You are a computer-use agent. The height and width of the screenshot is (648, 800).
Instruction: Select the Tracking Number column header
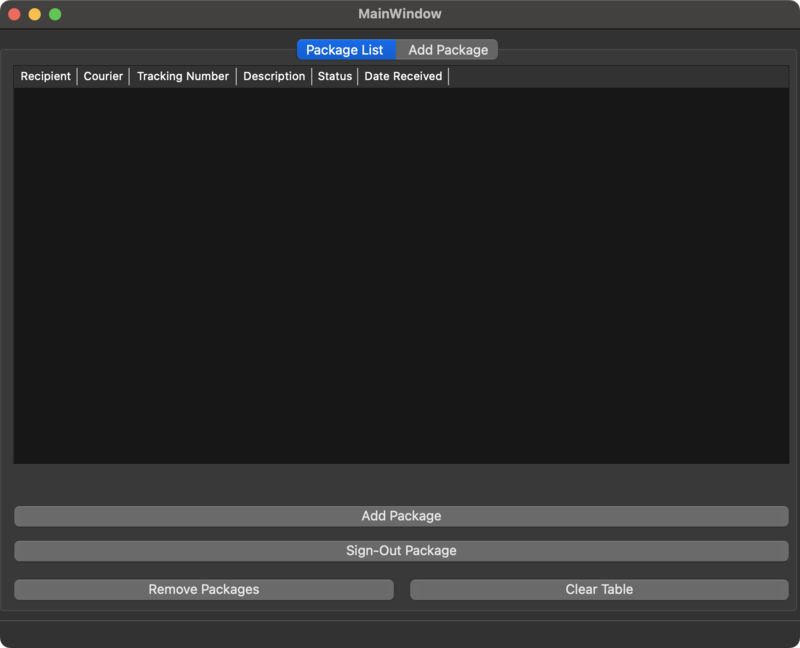click(183, 76)
